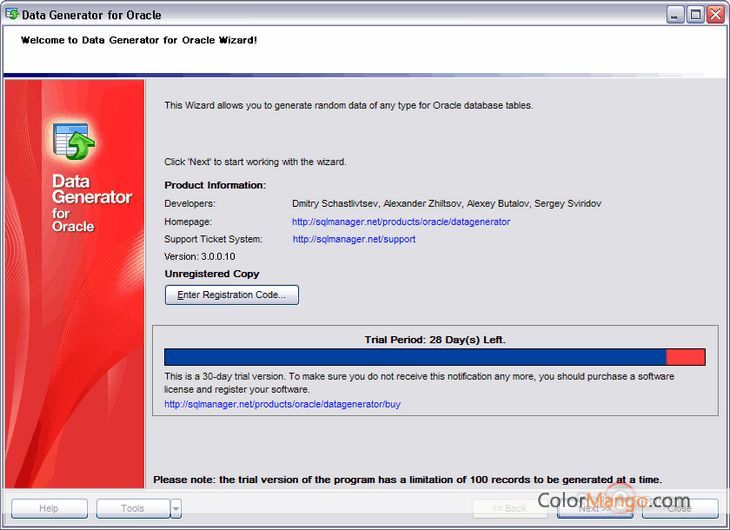Click the developers names text

tap(446, 204)
